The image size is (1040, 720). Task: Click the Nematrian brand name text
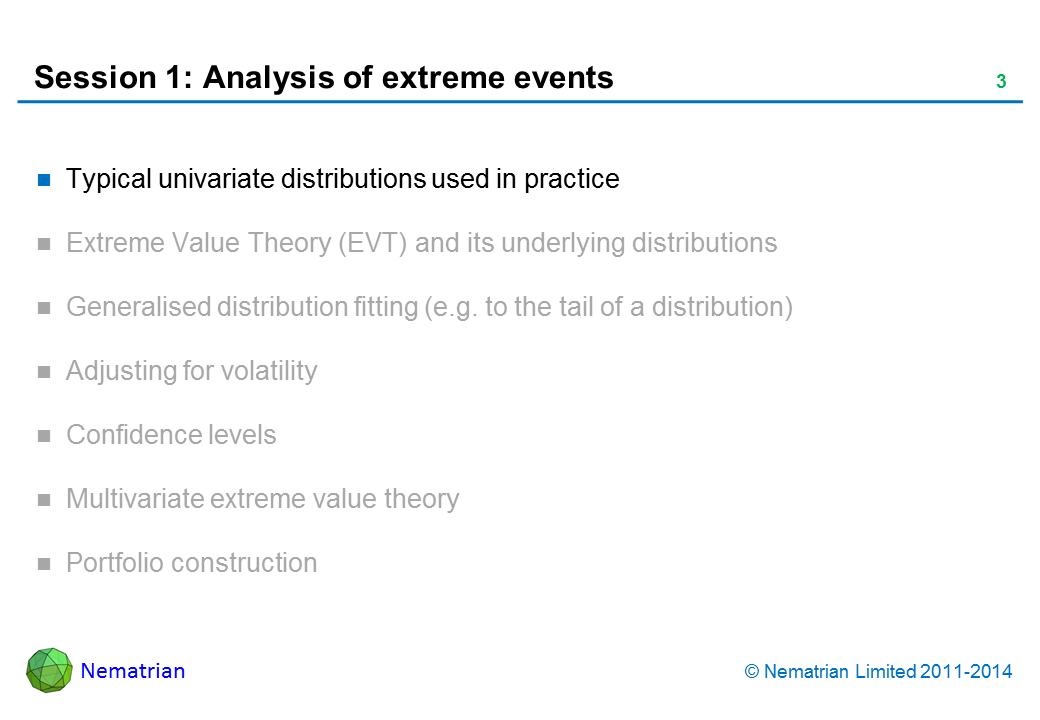133,671
